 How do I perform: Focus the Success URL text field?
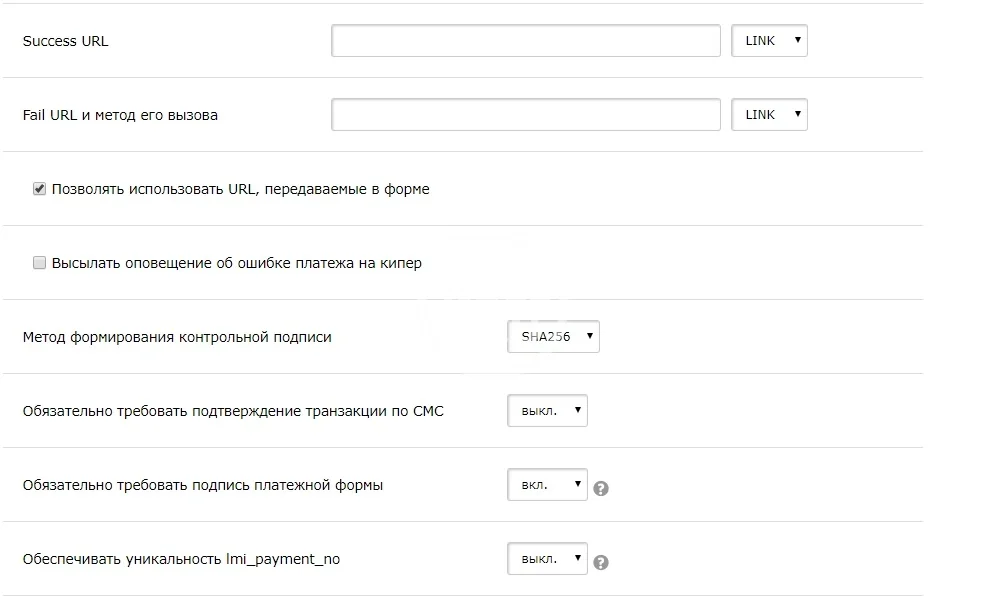tap(526, 41)
